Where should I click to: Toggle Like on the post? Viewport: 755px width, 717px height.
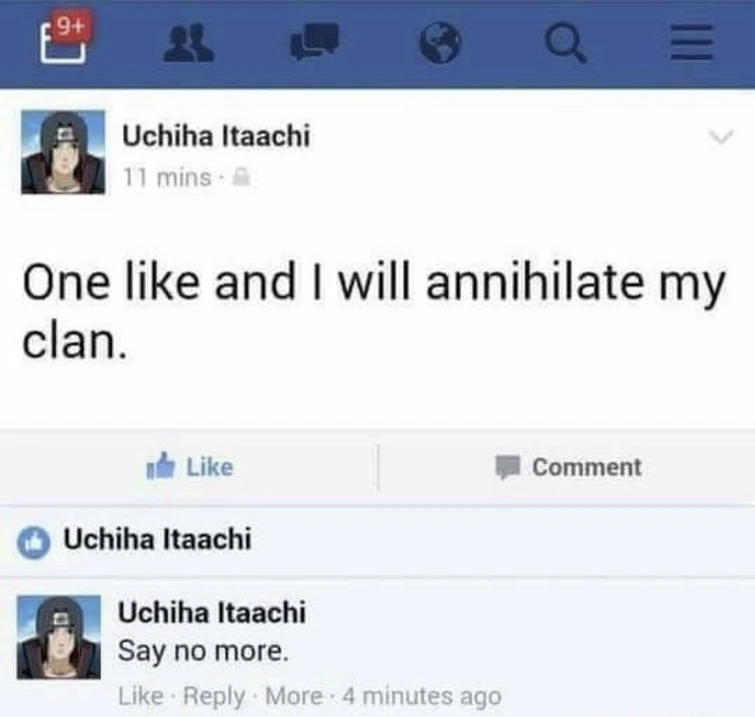pos(191,467)
